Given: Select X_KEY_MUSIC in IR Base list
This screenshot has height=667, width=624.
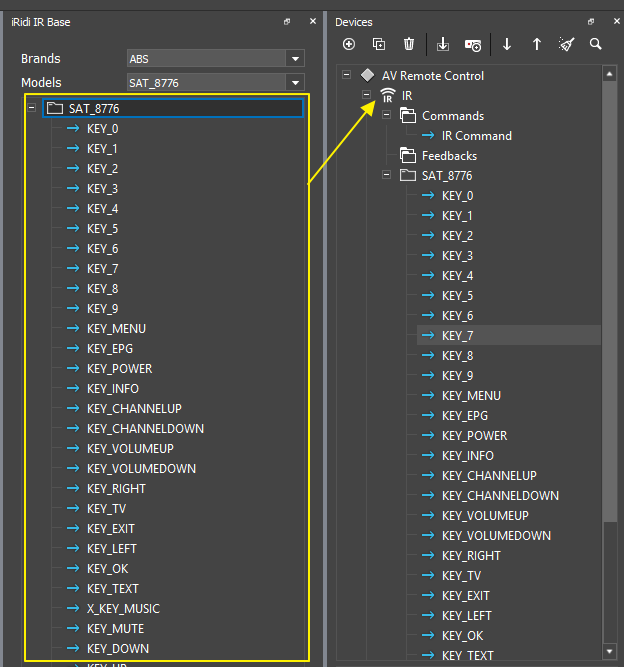Looking at the screenshot, I should 123,608.
